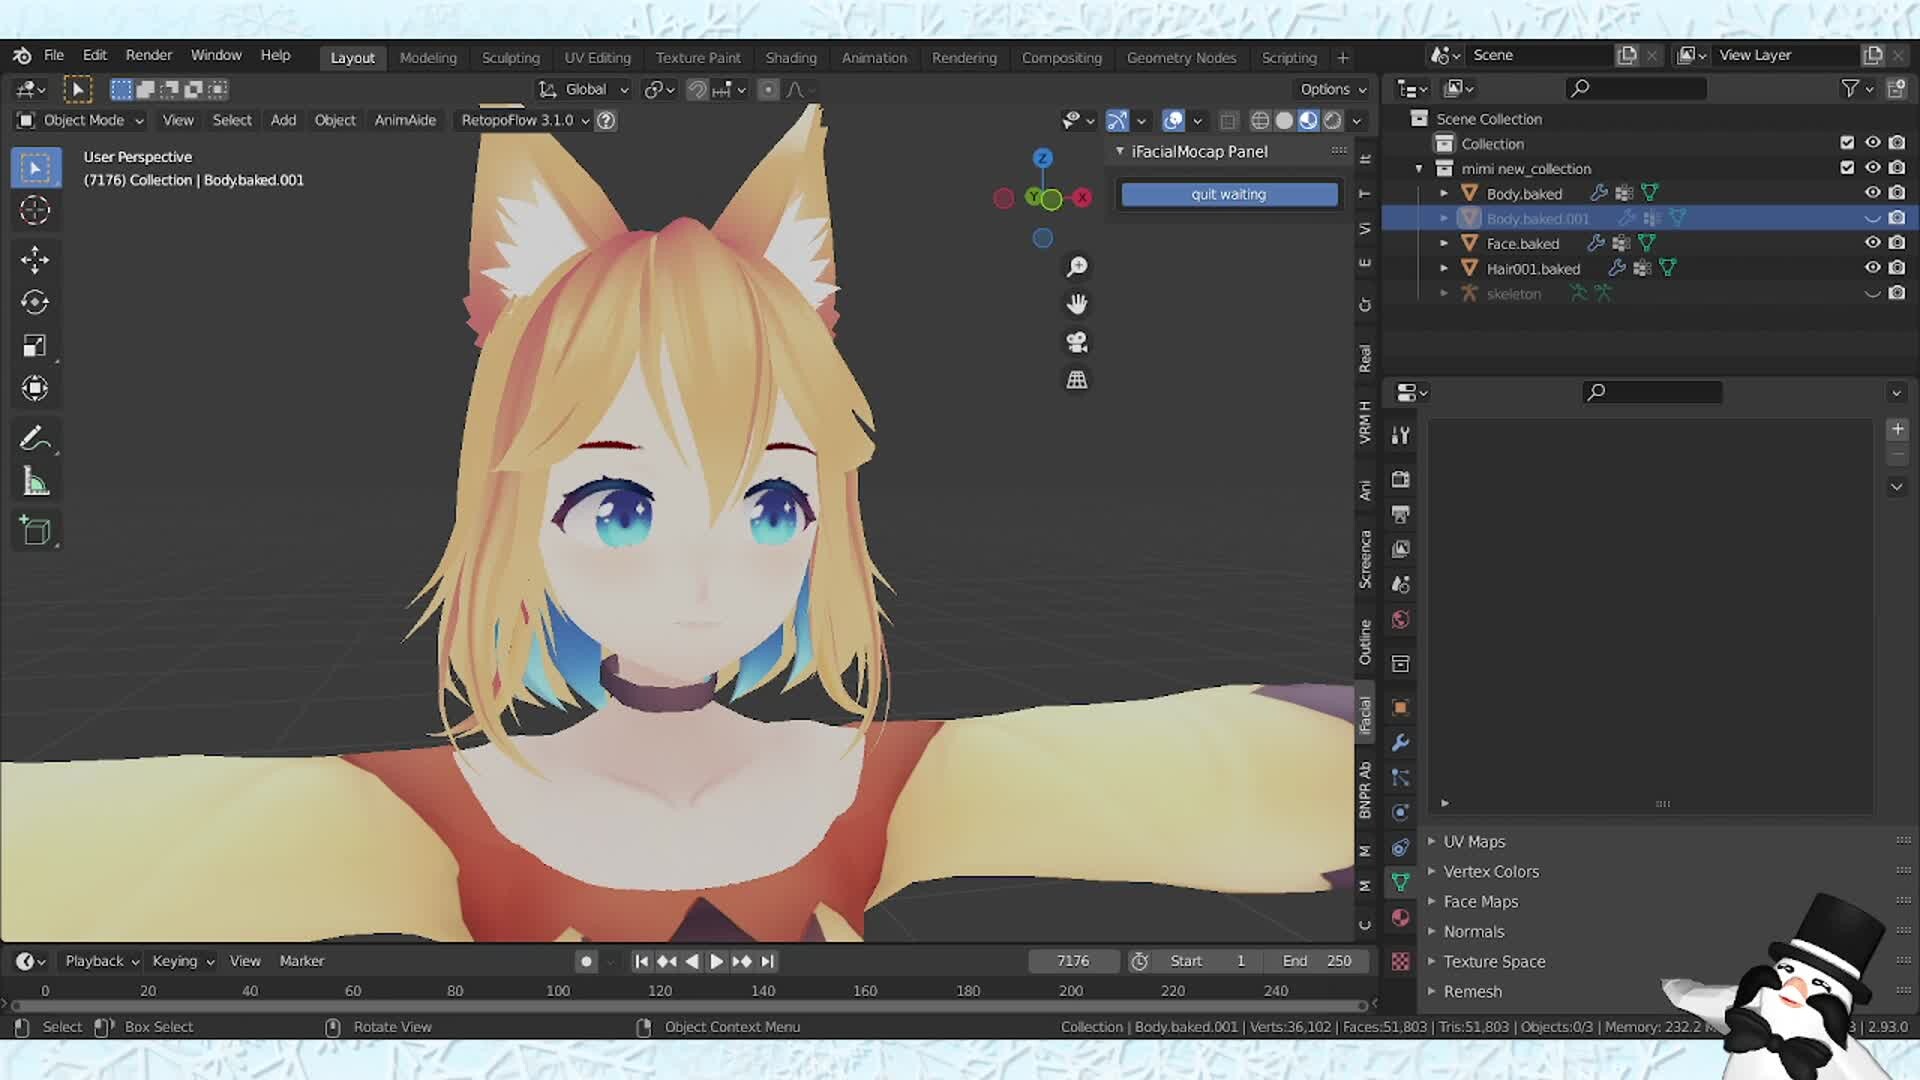
Task: Toggle visibility of Face.baked object
Action: (x=1872, y=242)
